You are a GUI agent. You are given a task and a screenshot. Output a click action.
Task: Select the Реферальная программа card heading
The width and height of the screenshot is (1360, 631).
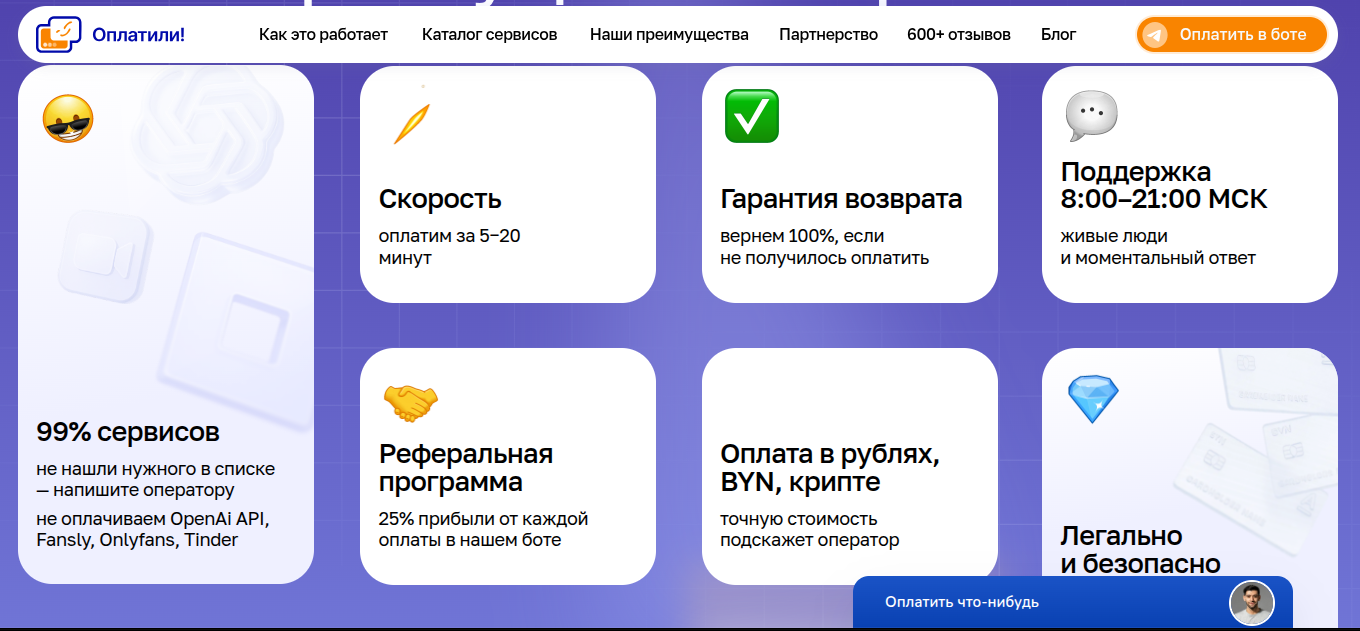pyautogui.click(x=466, y=468)
